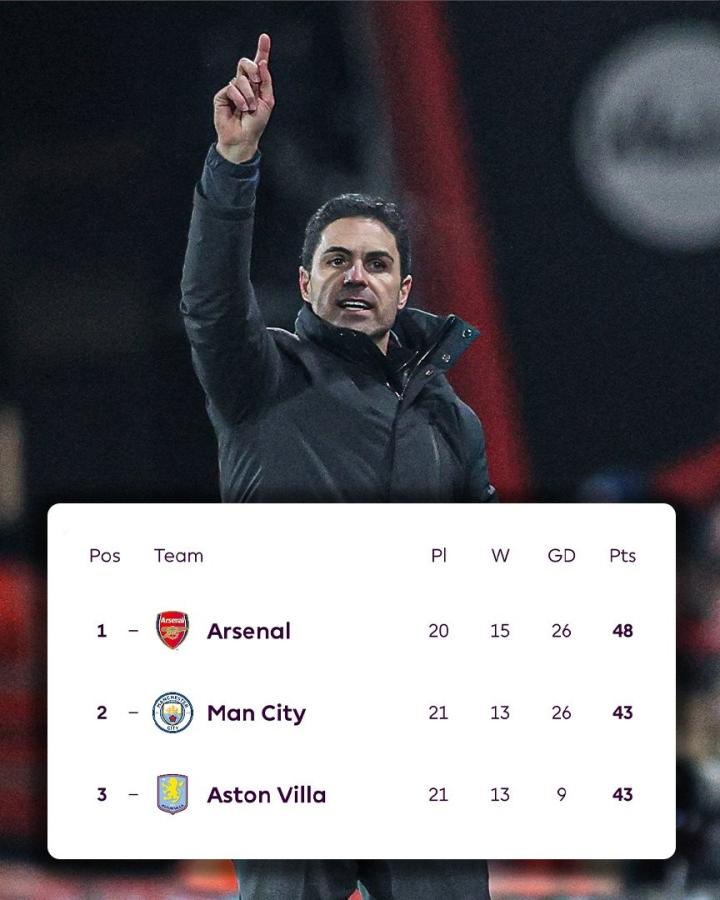Sort by the Pl column header
The image size is (720, 900).
[x=438, y=556]
